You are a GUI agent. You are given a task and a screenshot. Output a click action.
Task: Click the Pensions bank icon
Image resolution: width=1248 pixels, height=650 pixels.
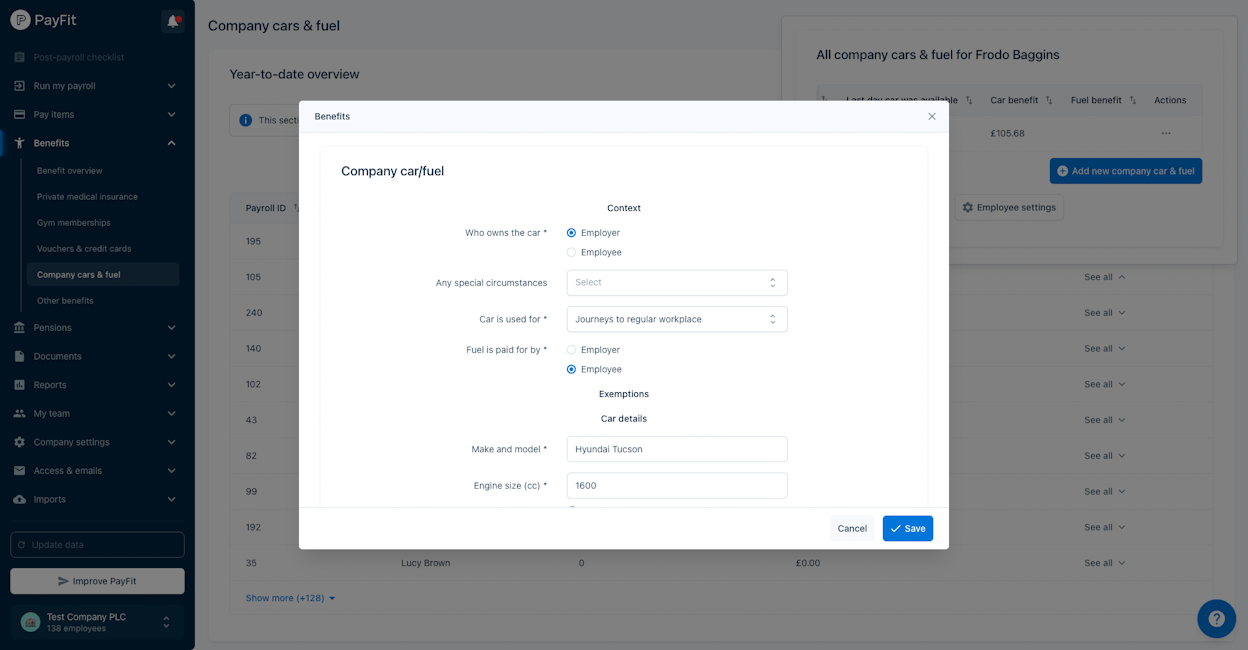(x=19, y=328)
